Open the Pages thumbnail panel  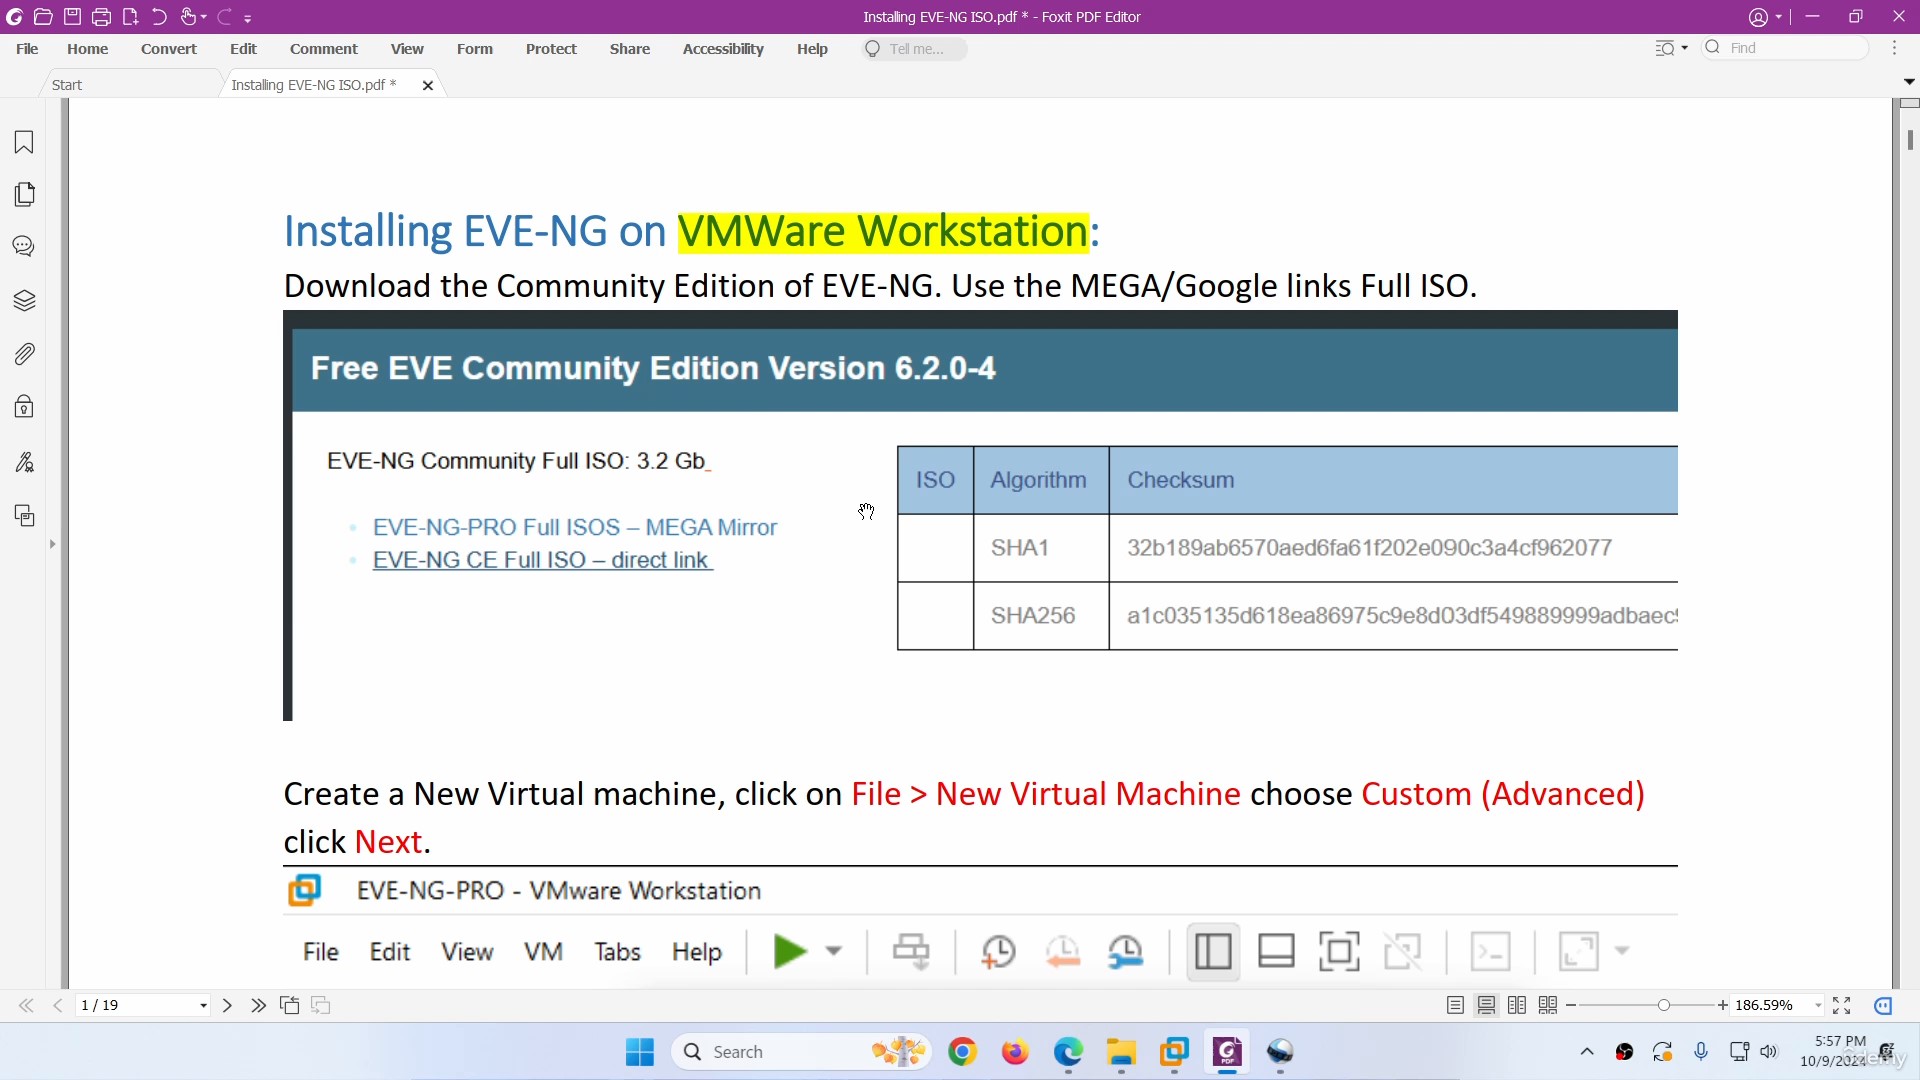click(x=24, y=194)
